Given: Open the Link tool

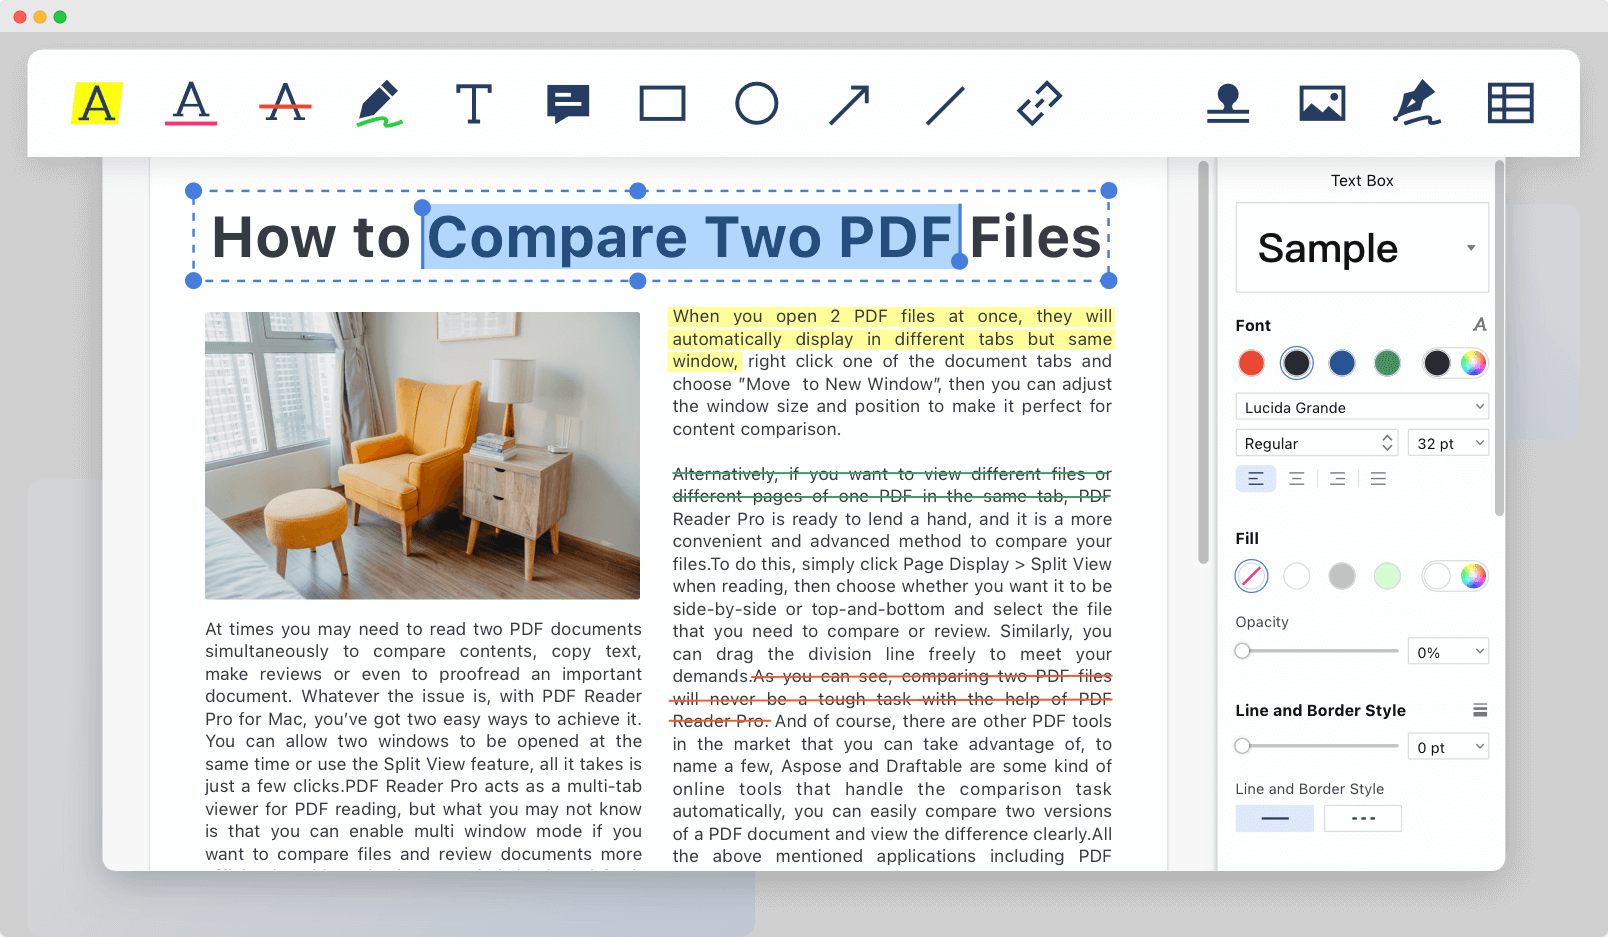Looking at the screenshot, I should click(x=1039, y=103).
